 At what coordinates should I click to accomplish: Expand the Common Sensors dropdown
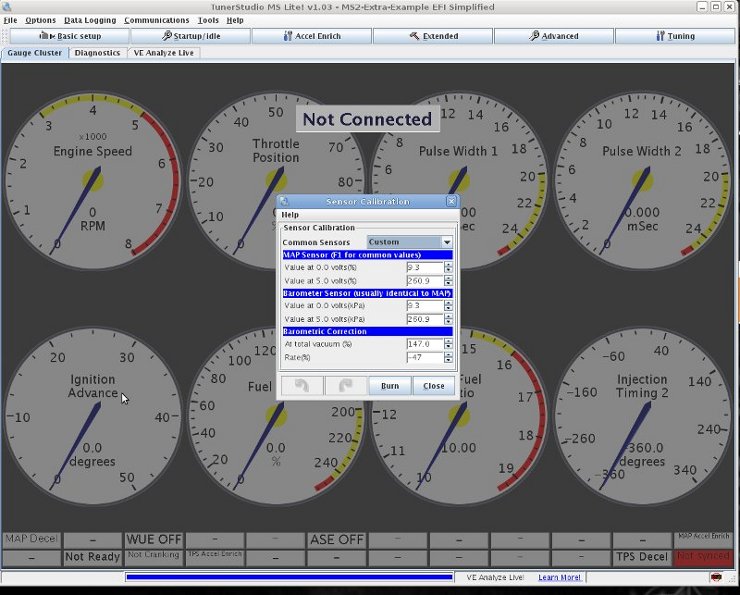pos(447,242)
